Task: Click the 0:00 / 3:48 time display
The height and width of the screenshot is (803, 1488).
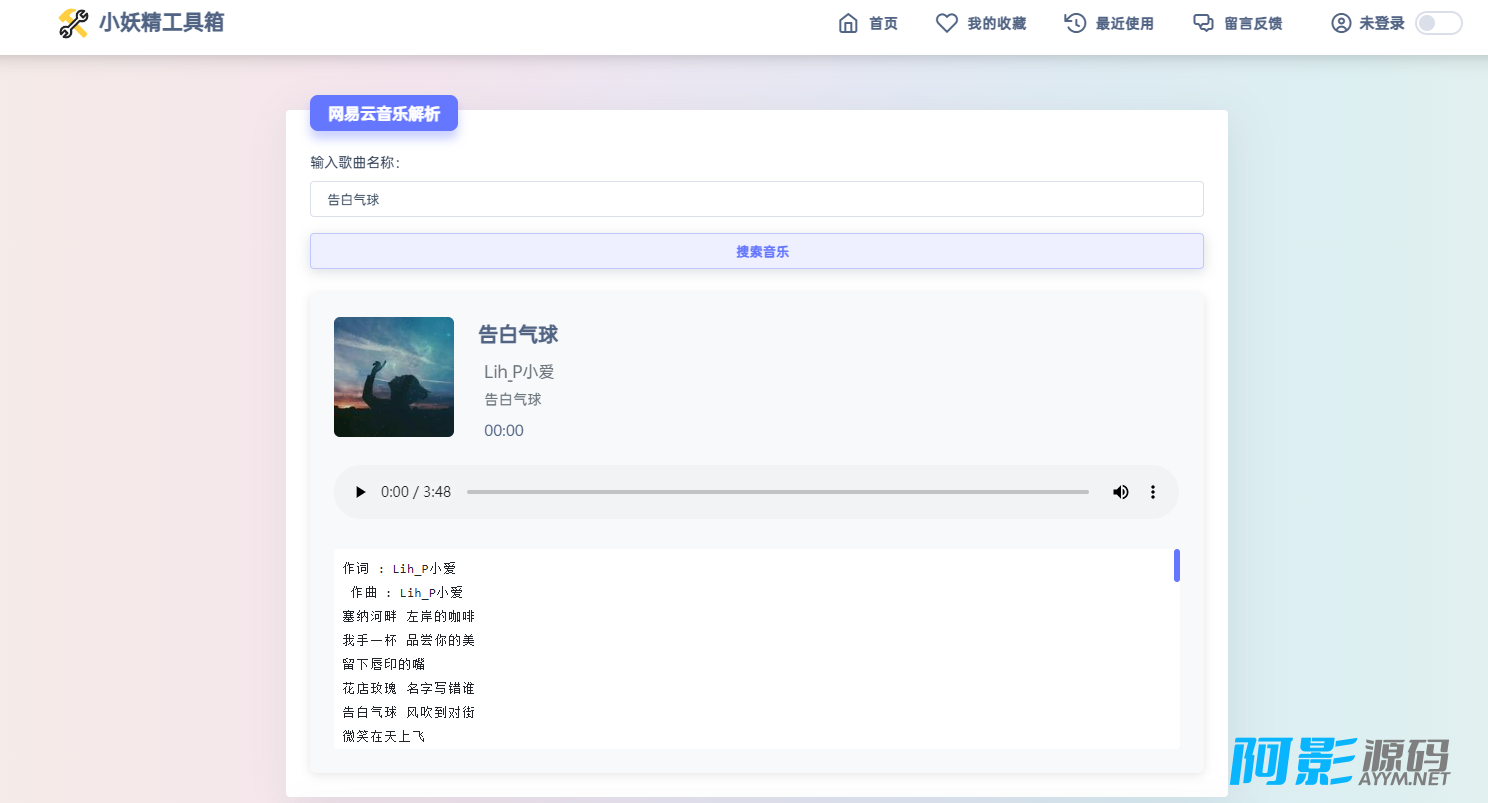Action: (416, 492)
